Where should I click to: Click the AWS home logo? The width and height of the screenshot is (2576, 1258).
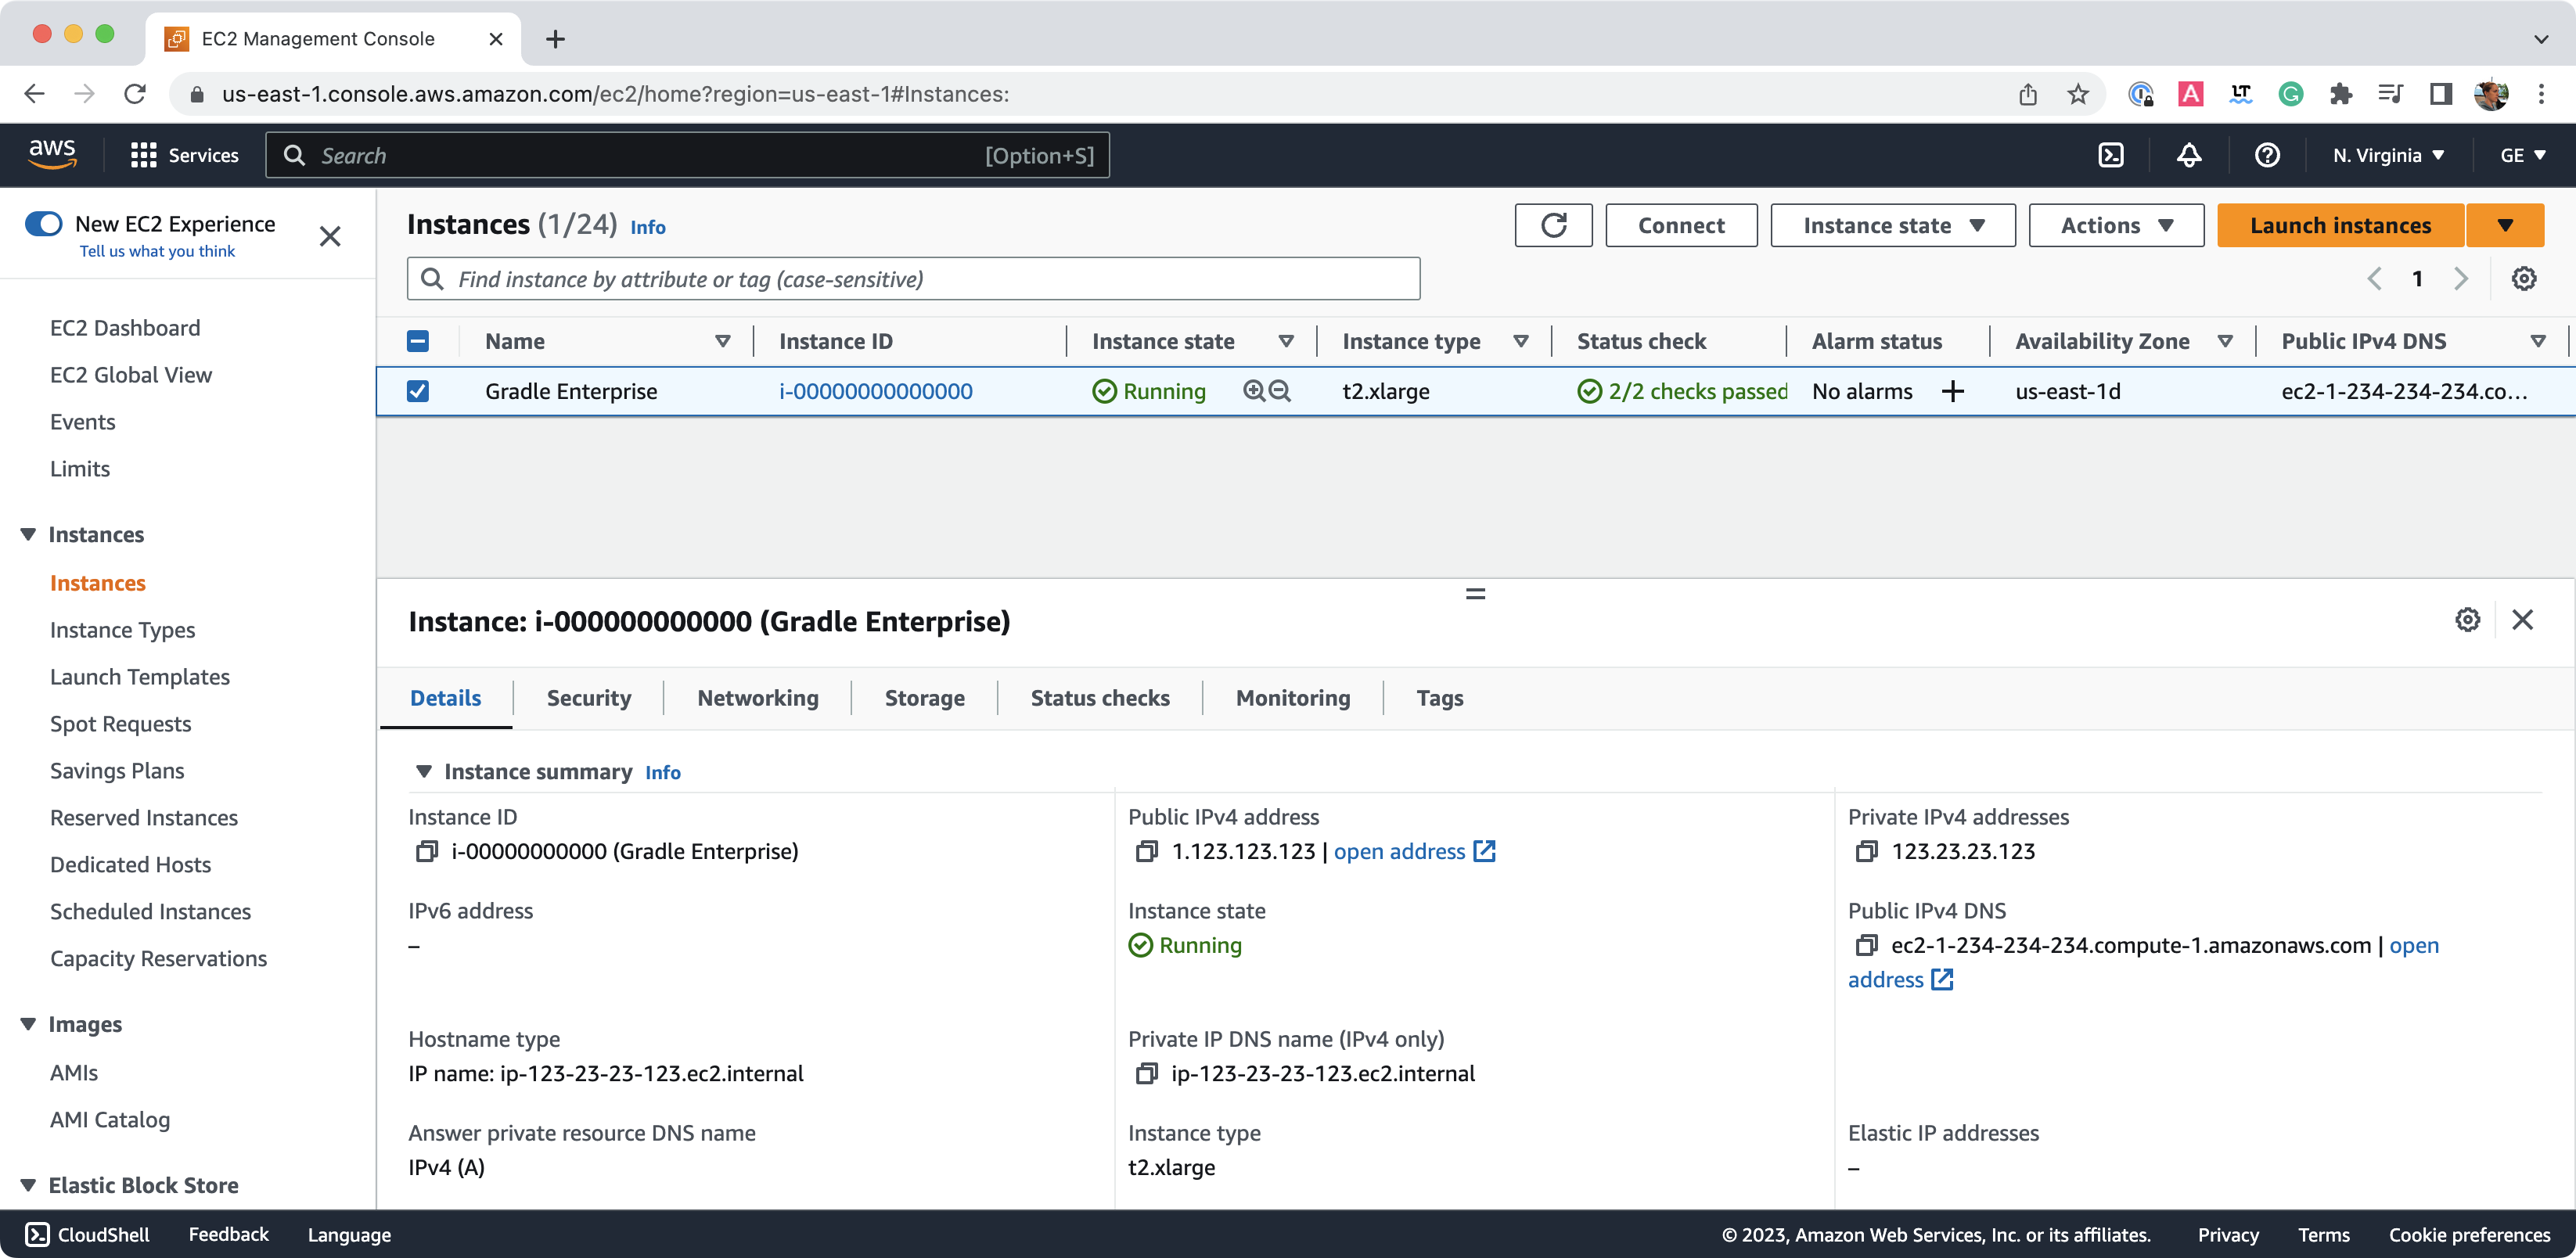point(52,154)
